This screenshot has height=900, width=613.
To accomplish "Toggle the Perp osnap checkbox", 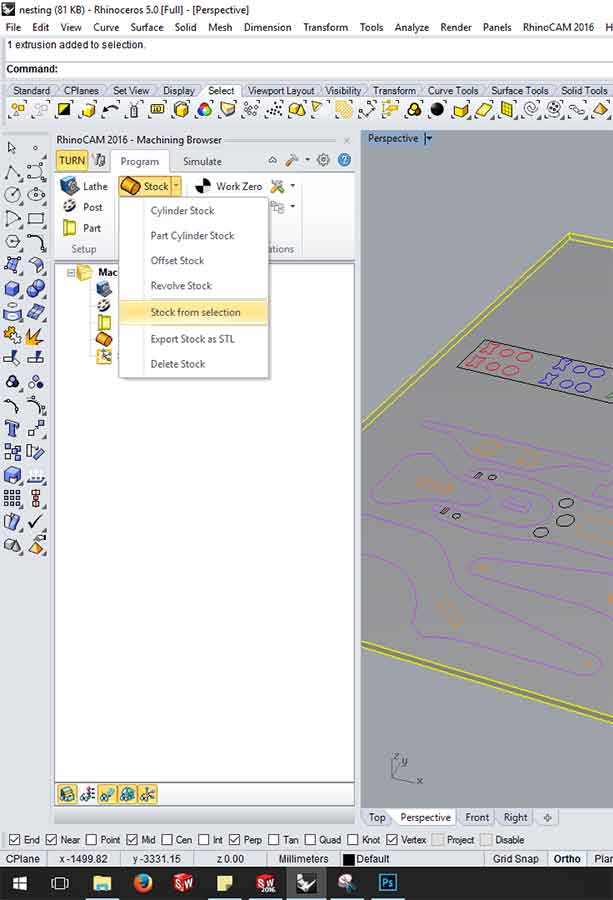I will (234, 840).
